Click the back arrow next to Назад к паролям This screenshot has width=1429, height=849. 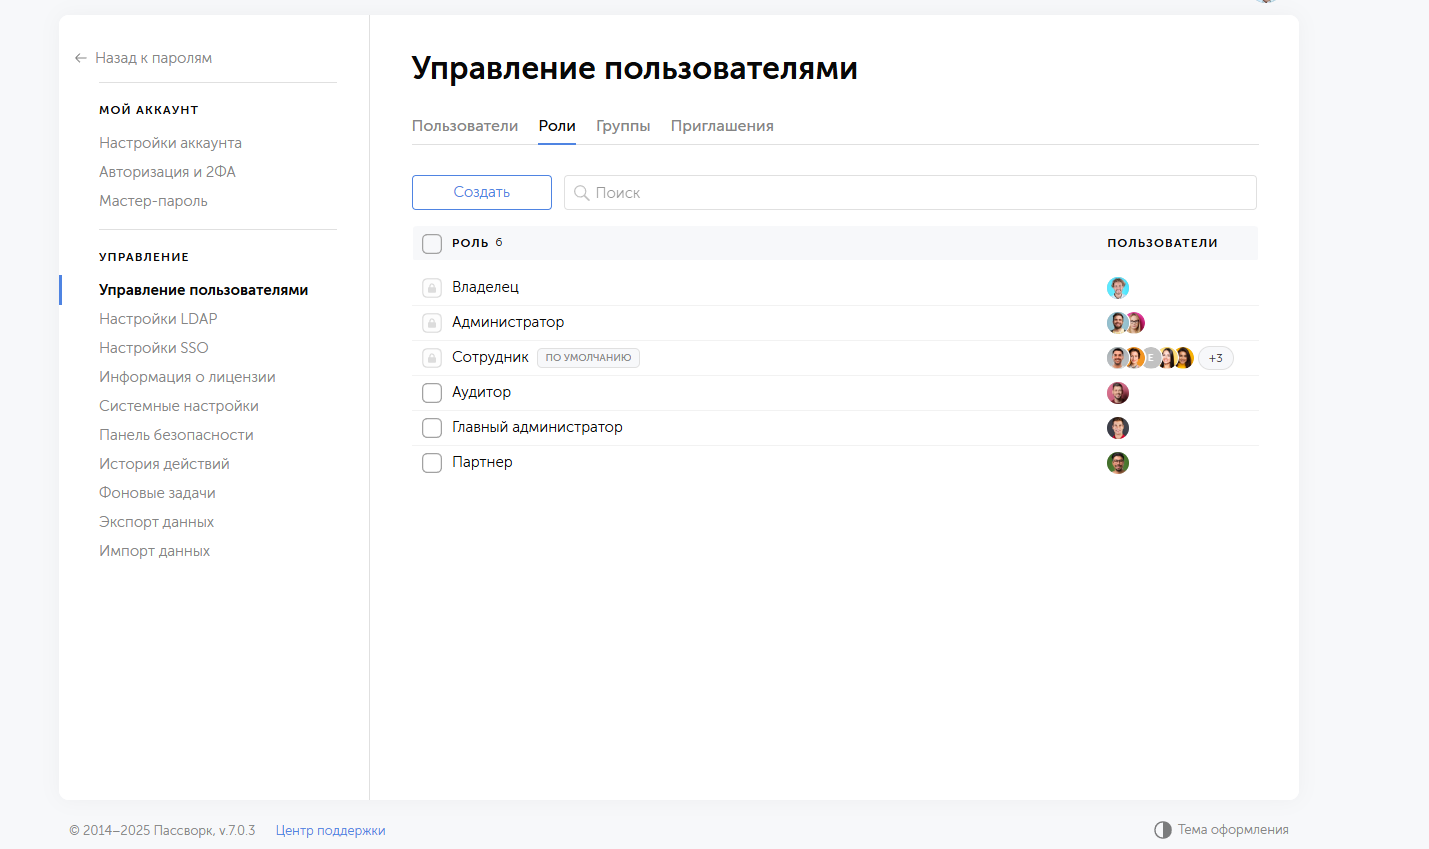point(80,58)
